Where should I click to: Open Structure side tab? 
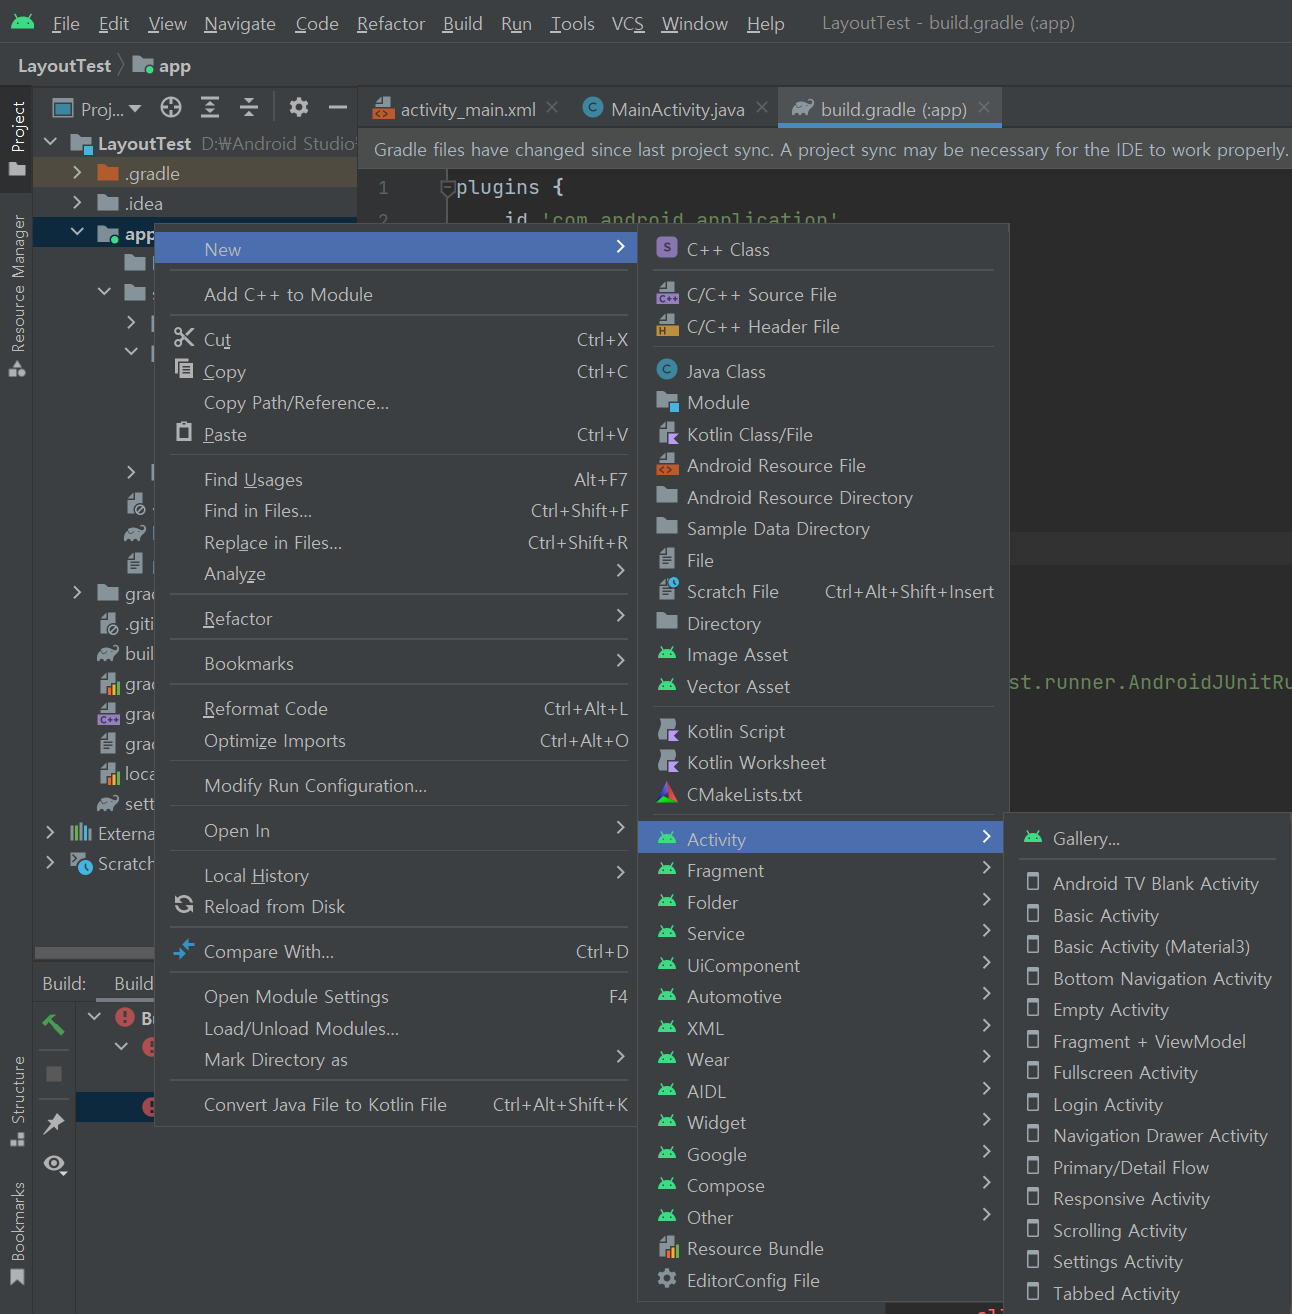(x=17, y=1100)
